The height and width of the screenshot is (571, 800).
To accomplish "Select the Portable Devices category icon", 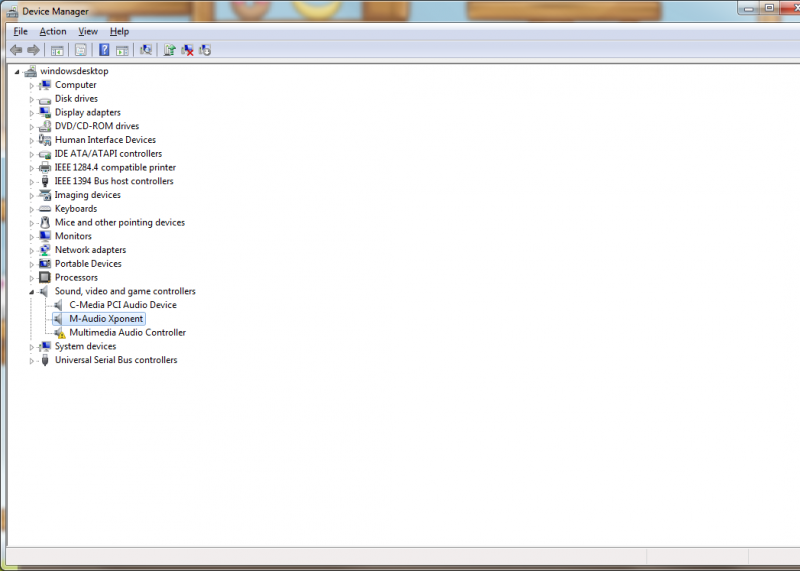I will [45, 264].
